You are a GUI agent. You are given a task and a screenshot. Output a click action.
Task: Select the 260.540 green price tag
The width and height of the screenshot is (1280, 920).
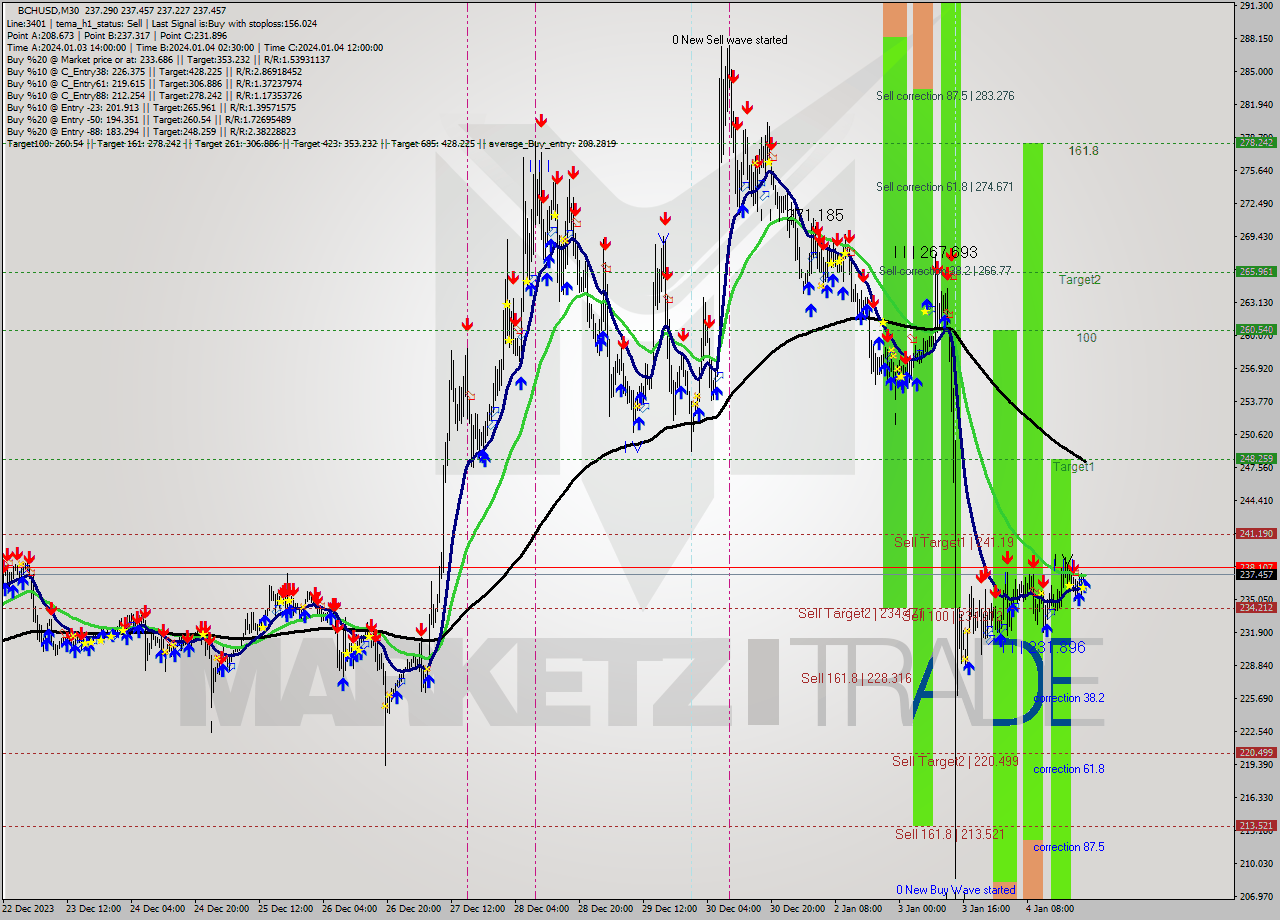tap(1256, 329)
